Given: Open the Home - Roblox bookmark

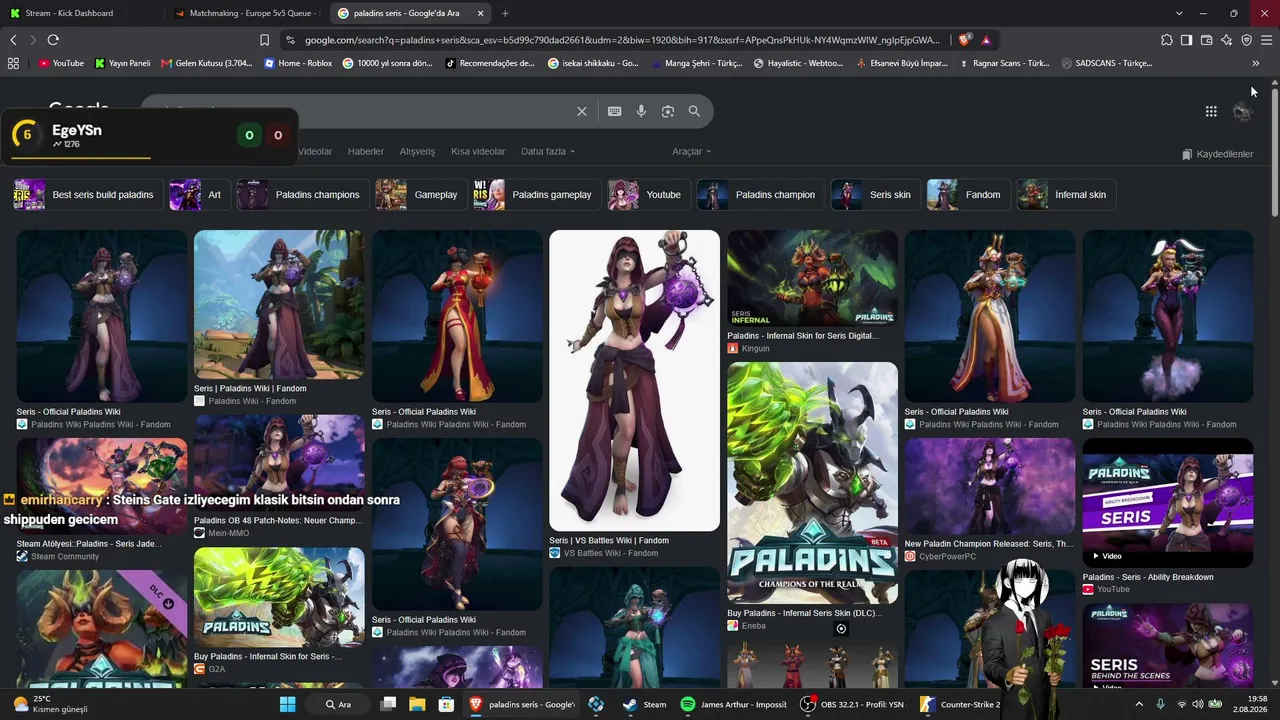Looking at the screenshot, I should click(298, 63).
